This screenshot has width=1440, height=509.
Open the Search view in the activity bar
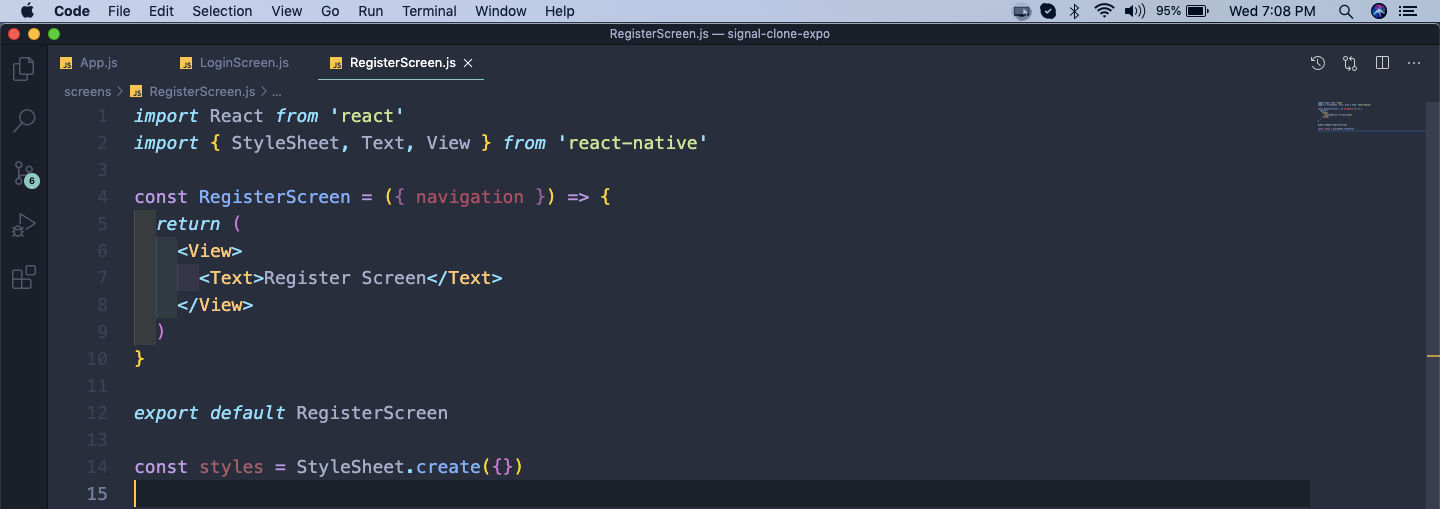23,121
